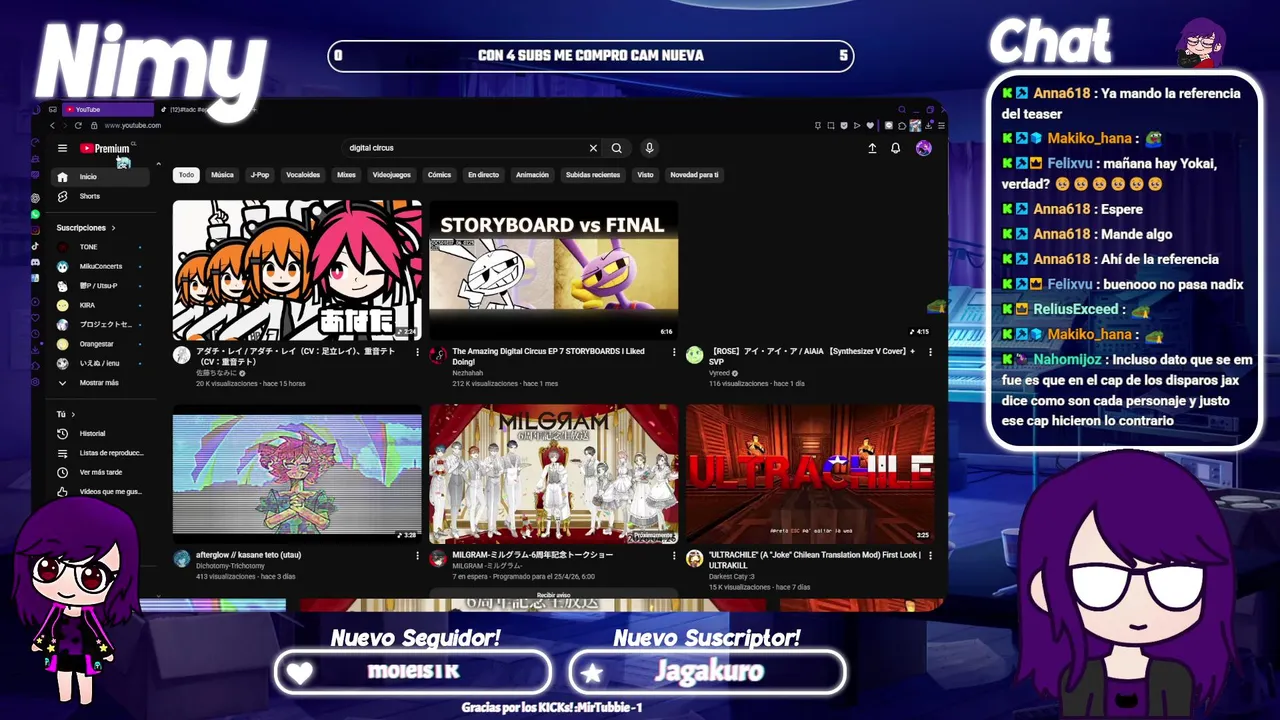Open Nezhahah channel name link
Image resolution: width=1280 pixels, height=720 pixels.
tap(467, 373)
